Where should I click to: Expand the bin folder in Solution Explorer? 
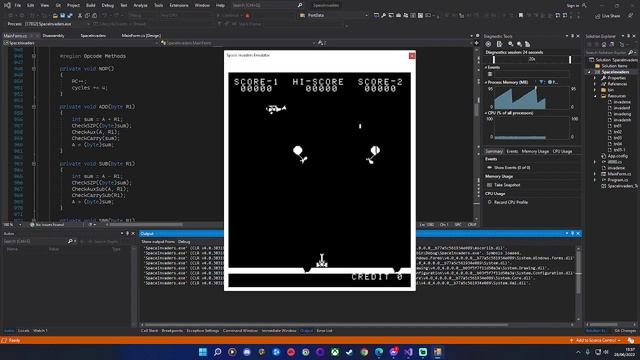click(x=595, y=90)
